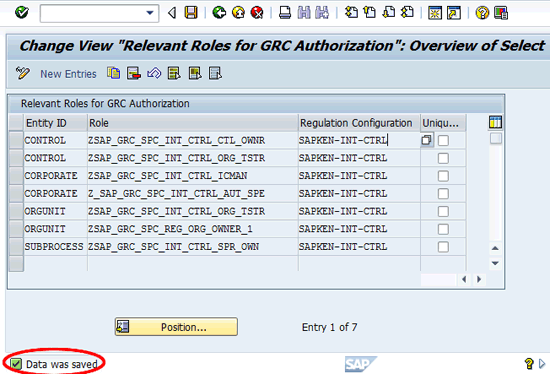Click the Find binoculars icon

(304, 13)
